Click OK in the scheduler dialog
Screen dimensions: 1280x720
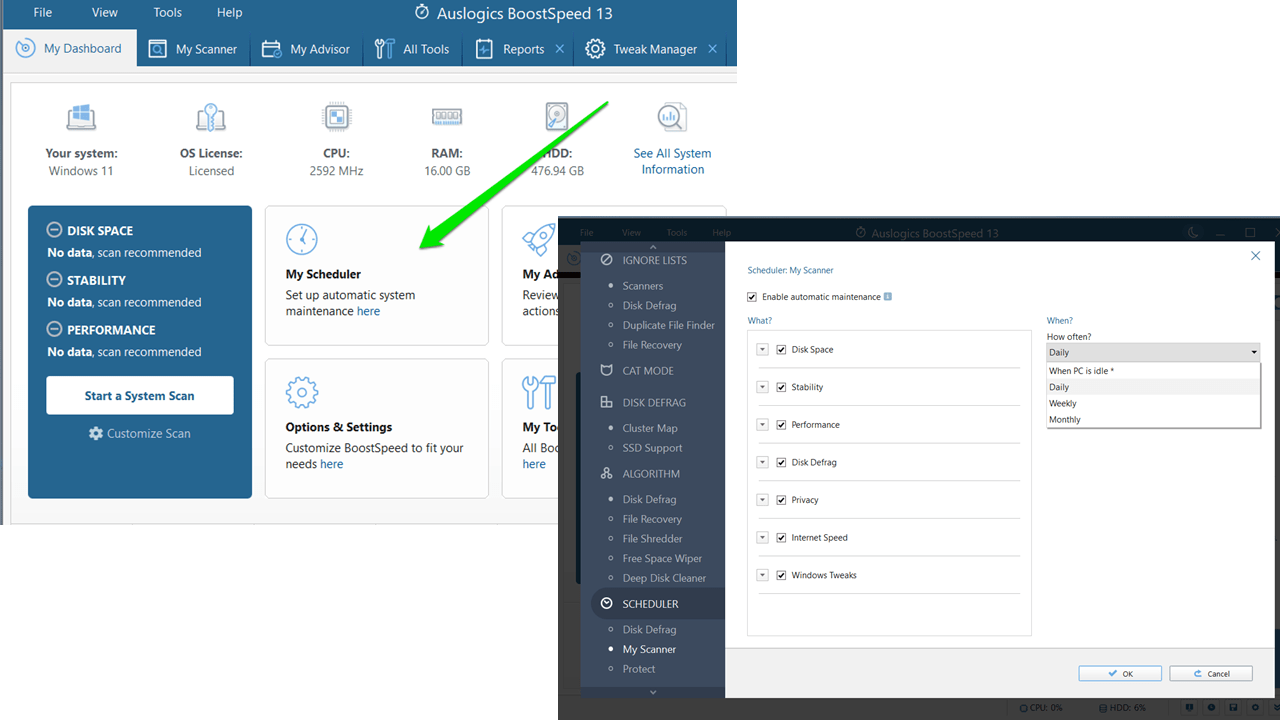pos(1120,674)
